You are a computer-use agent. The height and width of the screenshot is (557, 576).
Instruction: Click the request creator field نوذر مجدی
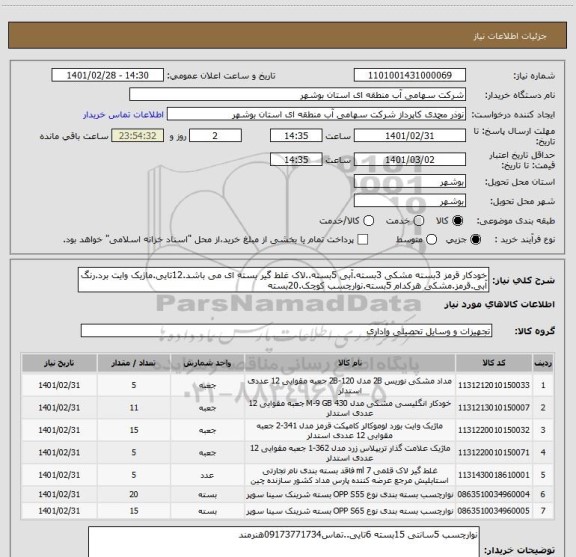click(316, 114)
